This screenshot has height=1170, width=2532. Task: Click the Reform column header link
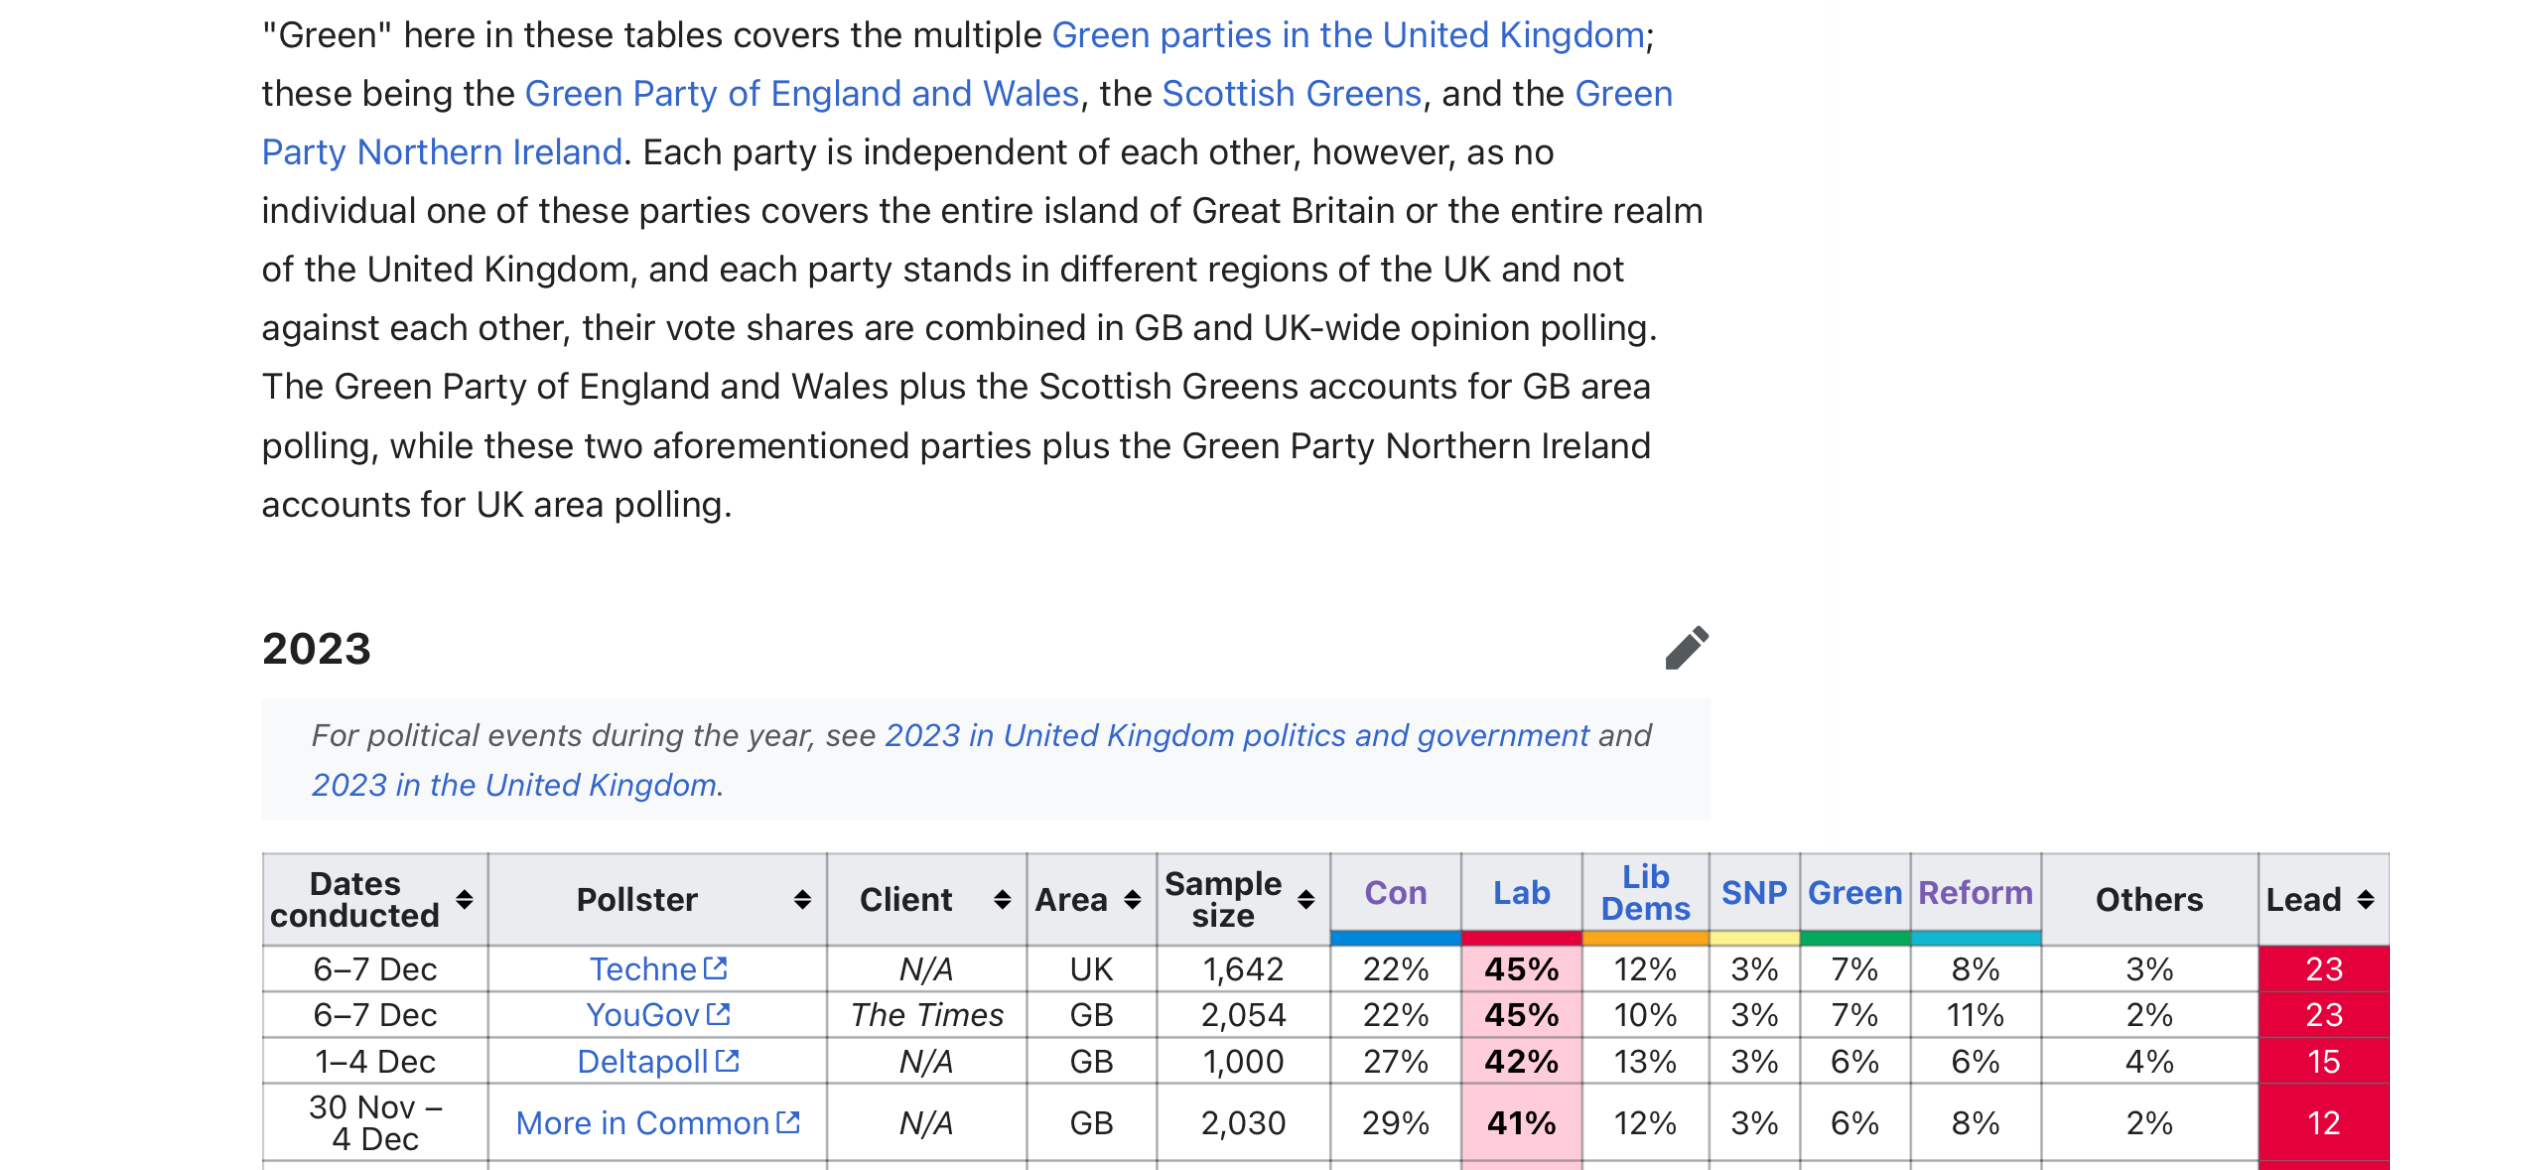pyautogui.click(x=1975, y=892)
